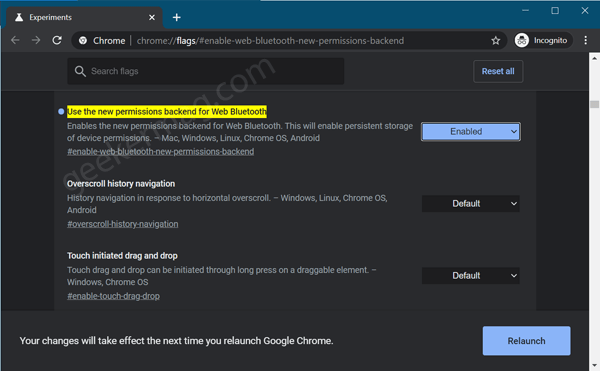Click the Reset all button
Screen dimensions: 600x371
[x=498, y=71]
